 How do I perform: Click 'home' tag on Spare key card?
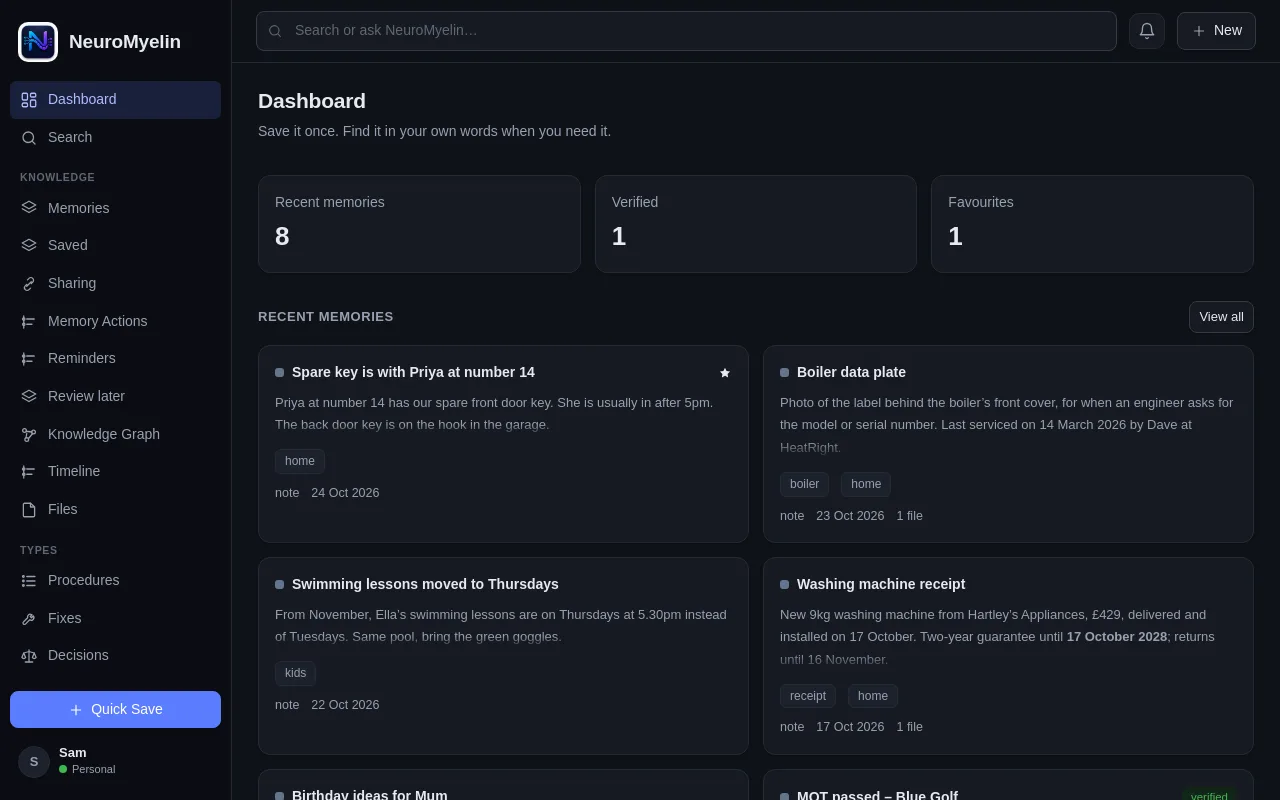click(x=300, y=462)
